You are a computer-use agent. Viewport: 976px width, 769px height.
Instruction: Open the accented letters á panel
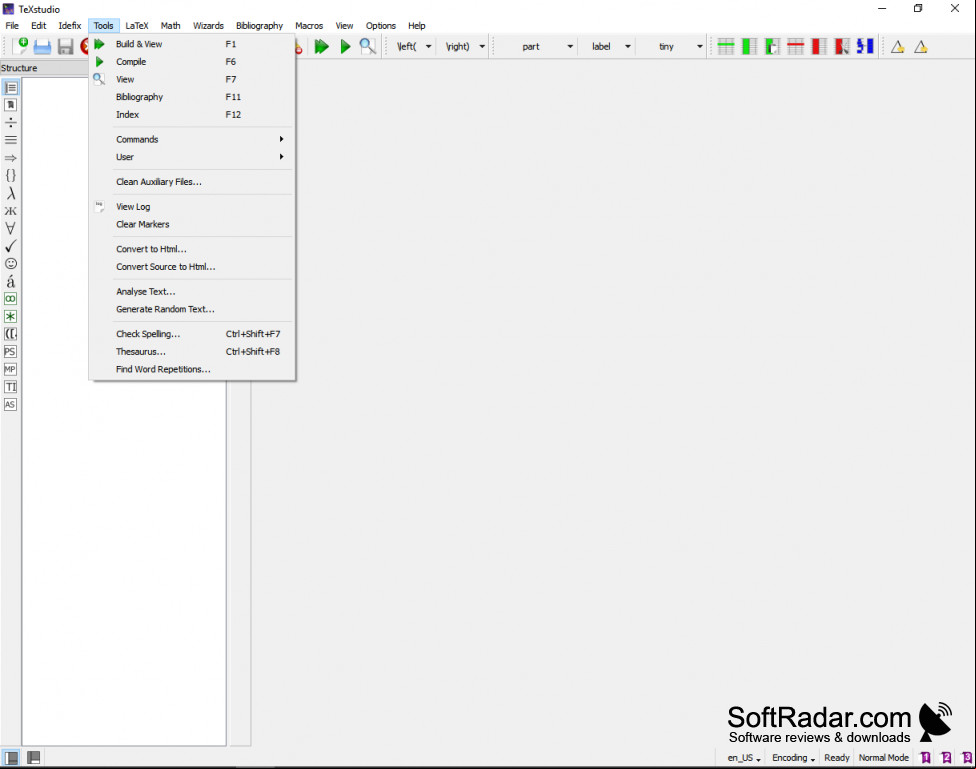click(x=11, y=281)
